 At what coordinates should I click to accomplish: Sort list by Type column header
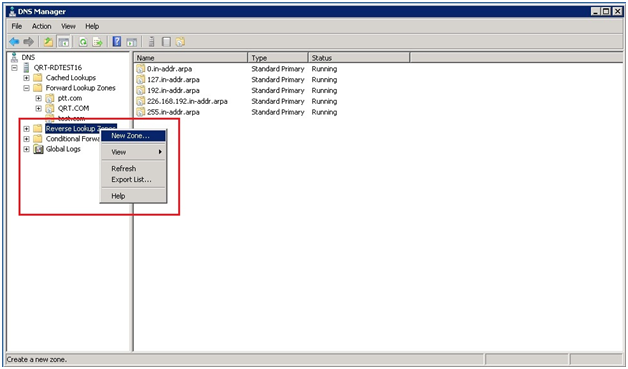(278, 58)
